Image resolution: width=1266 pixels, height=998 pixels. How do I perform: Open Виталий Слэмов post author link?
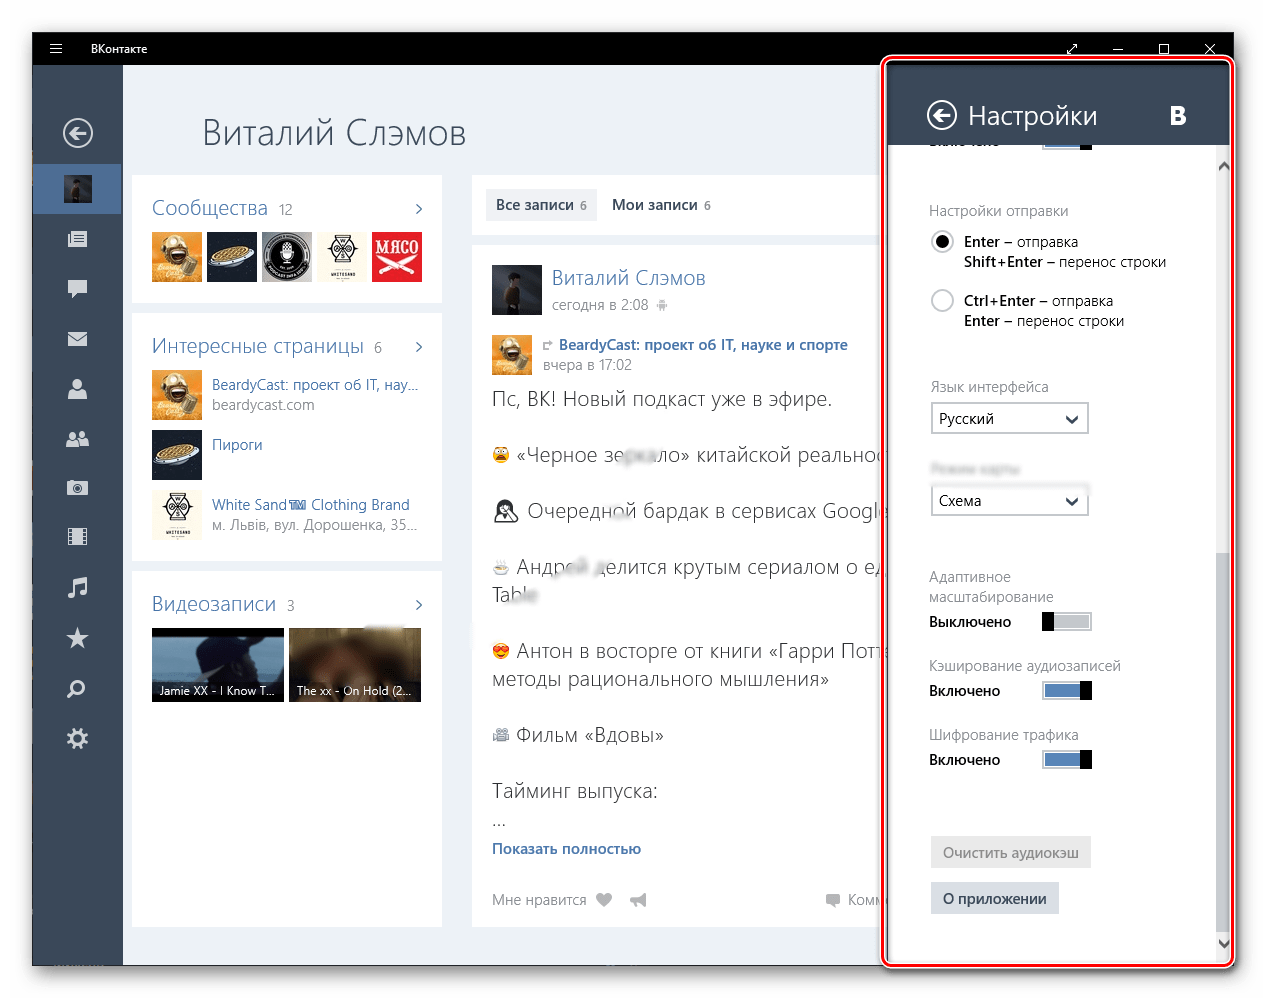(629, 278)
